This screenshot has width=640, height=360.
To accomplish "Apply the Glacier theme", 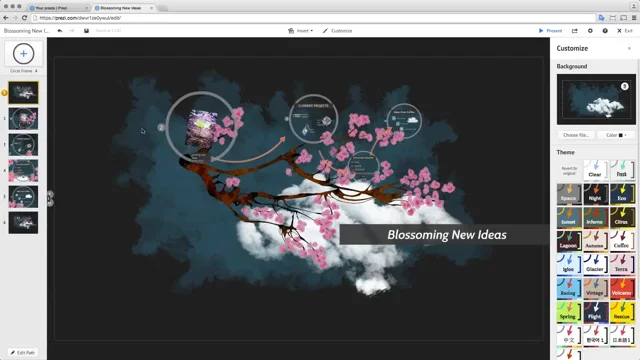I will pyautogui.click(x=596, y=265).
